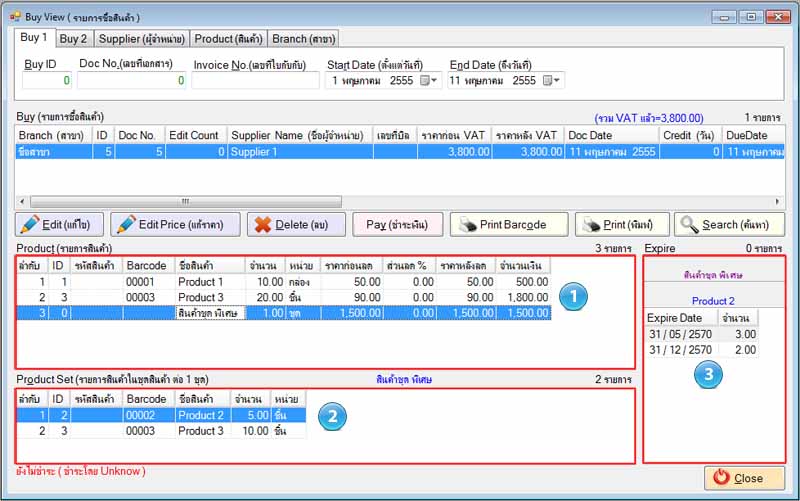This screenshot has width=800, height=501.
Task: Click the Product 2 label in Expire panel
Action: (713, 301)
